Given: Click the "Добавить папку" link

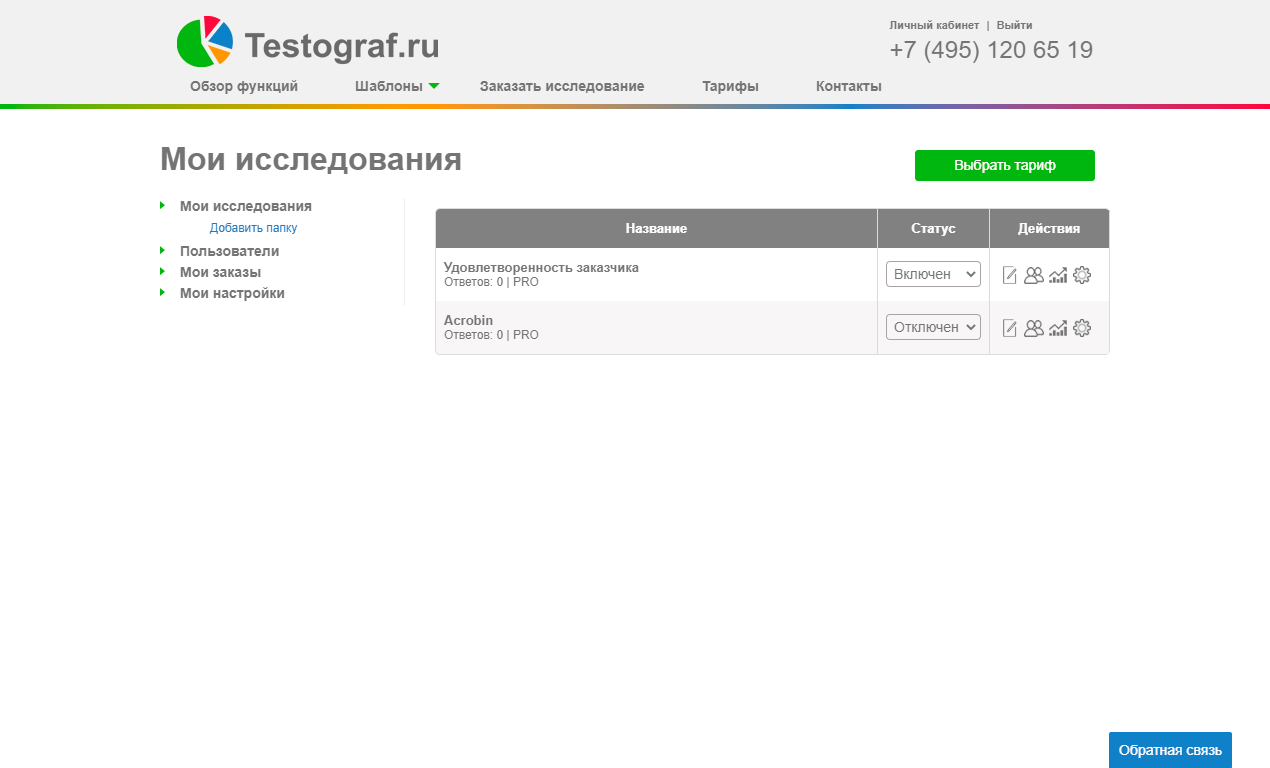Looking at the screenshot, I should tap(253, 228).
